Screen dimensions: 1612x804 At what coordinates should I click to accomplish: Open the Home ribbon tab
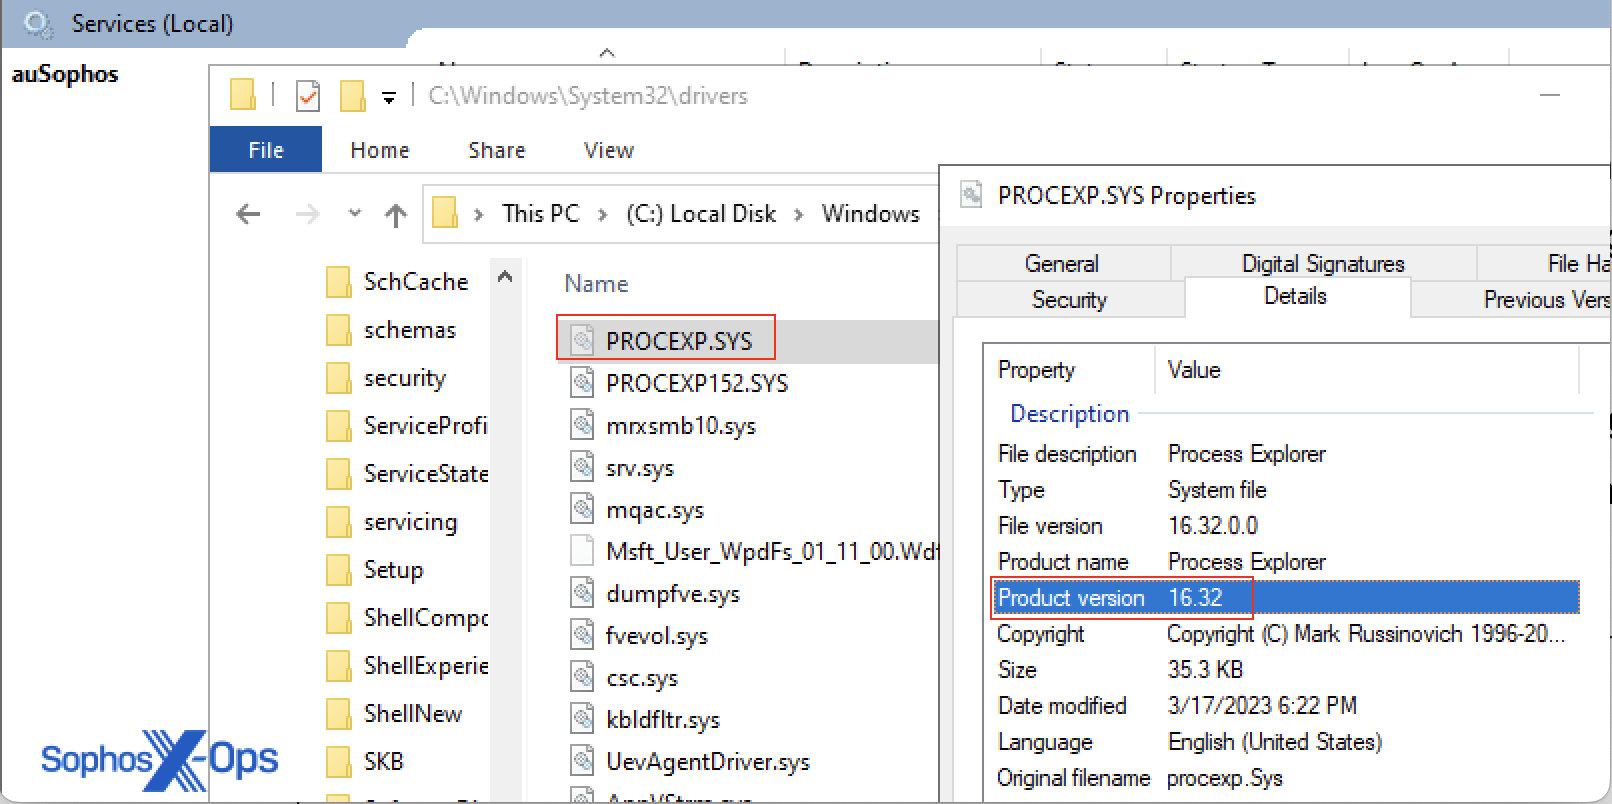(x=380, y=150)
